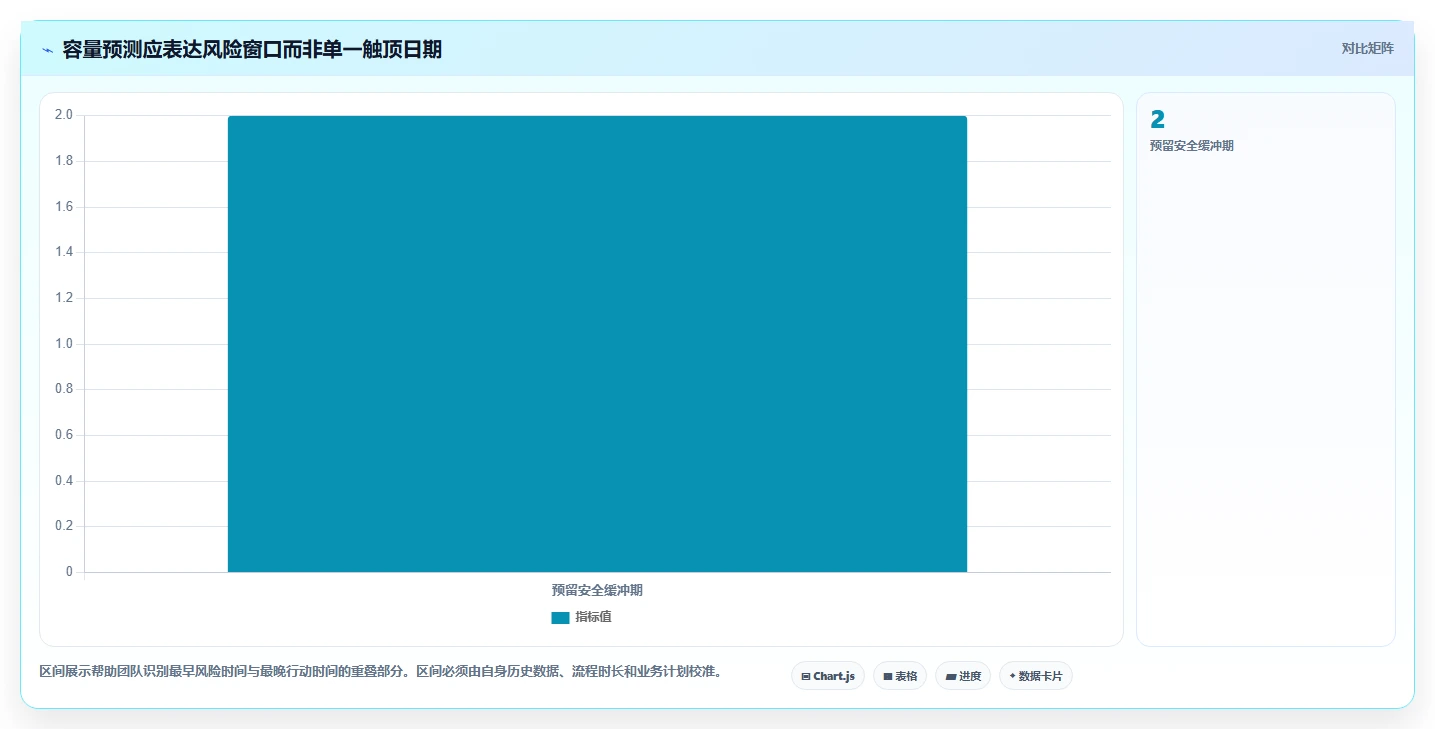The height and width of the screenshot is (729, 1435).
Task: Click the large number 2 in the data card
Action: pyautogui.click(x=1158, y=120)
